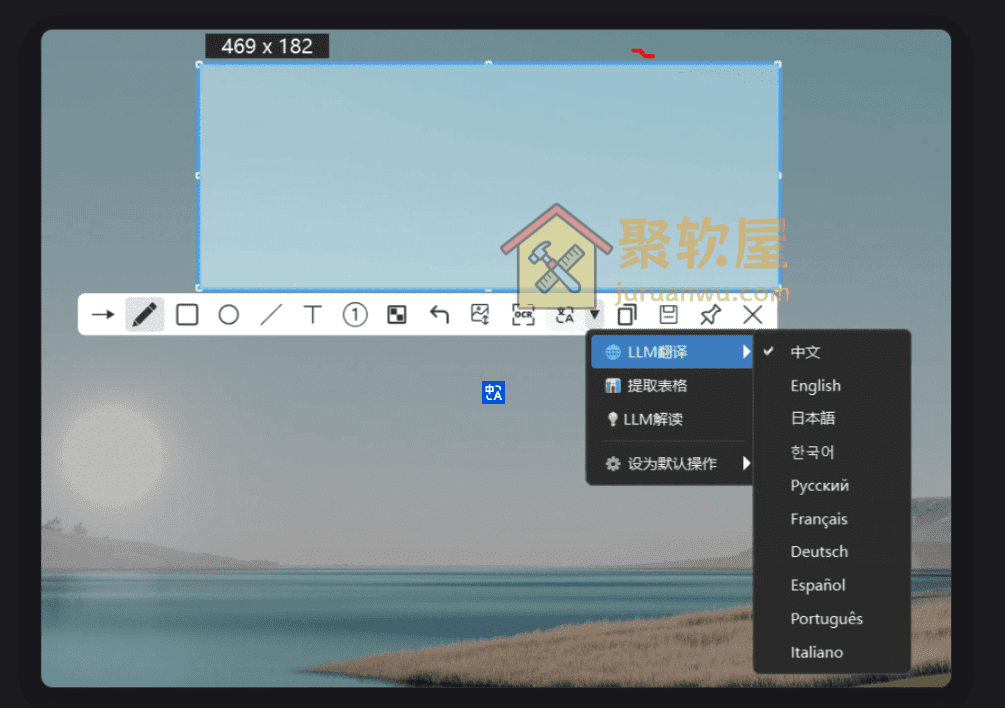Choose LLM解读 from the menu

pos(653,420)
